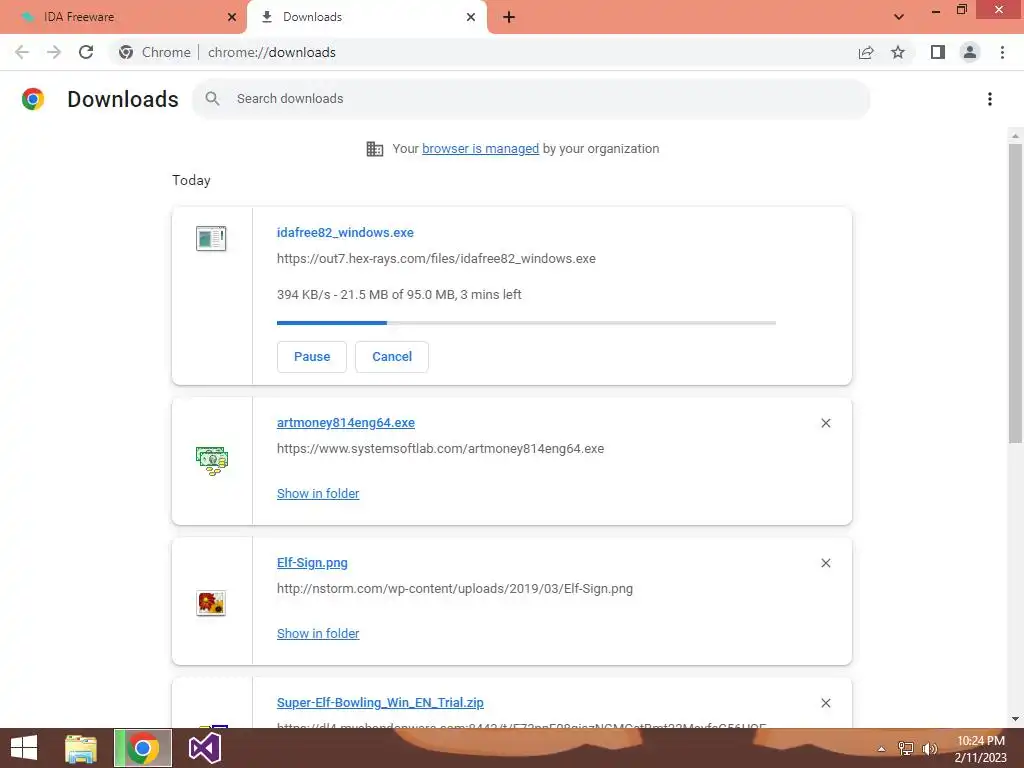This screenshot has height=768, width=1024.
Task: Click the share page icon in address bar
Action: click(x=866, y=52)
